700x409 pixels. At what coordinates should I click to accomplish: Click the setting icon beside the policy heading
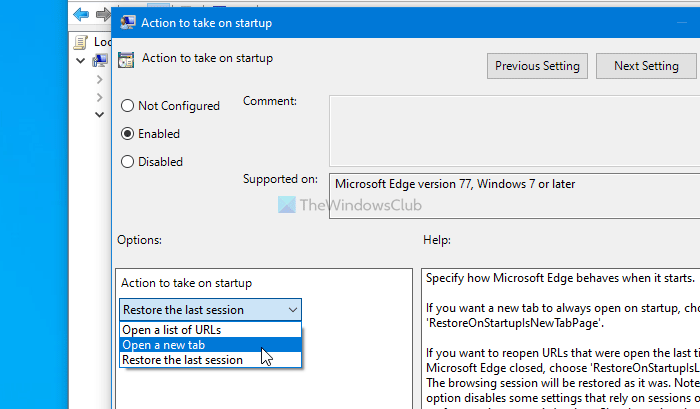(127, 59)
